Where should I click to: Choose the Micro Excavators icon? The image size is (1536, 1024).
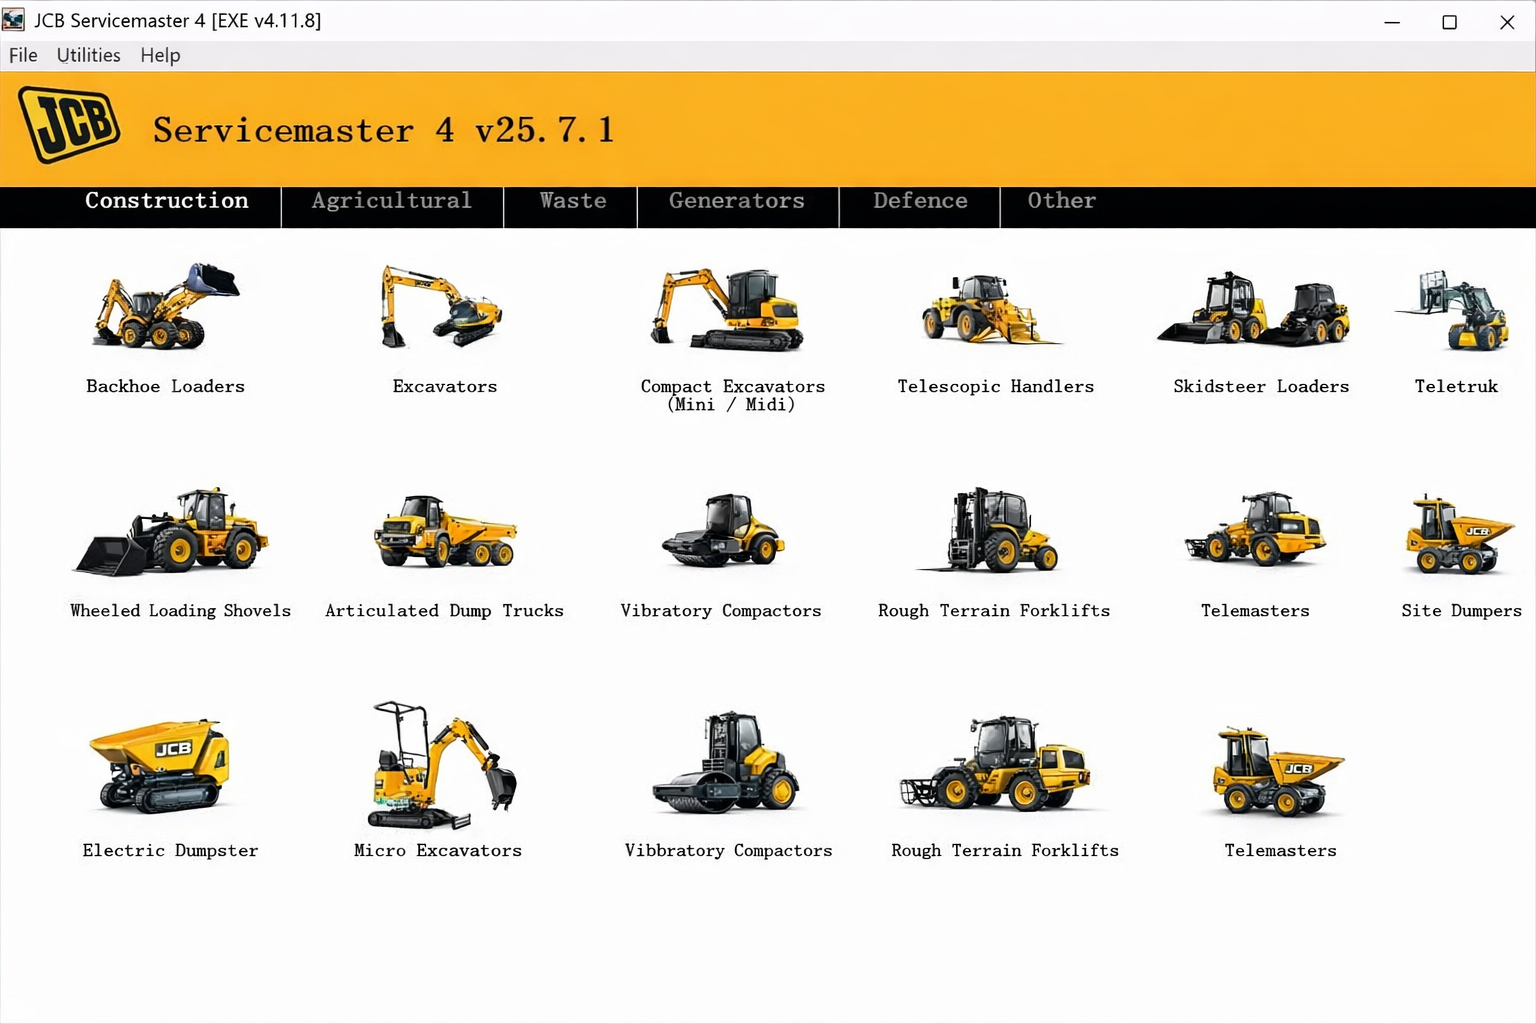[x=440, y=765]
